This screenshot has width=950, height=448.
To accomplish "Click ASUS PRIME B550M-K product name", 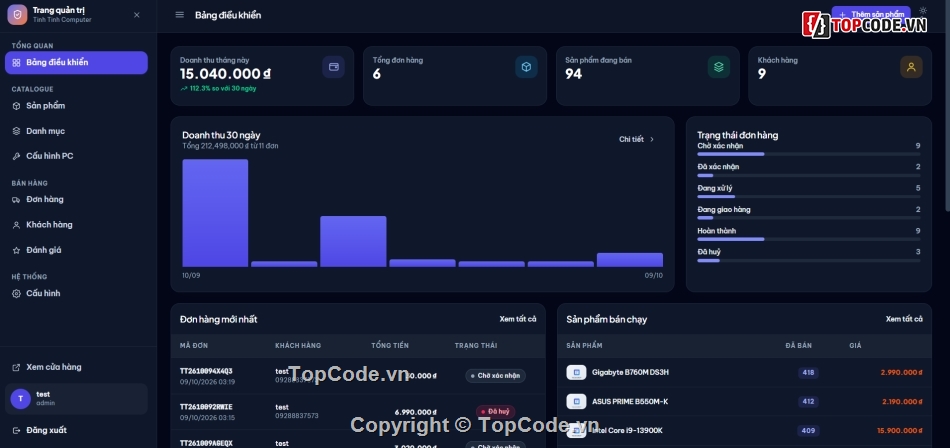I will (630, 401).
